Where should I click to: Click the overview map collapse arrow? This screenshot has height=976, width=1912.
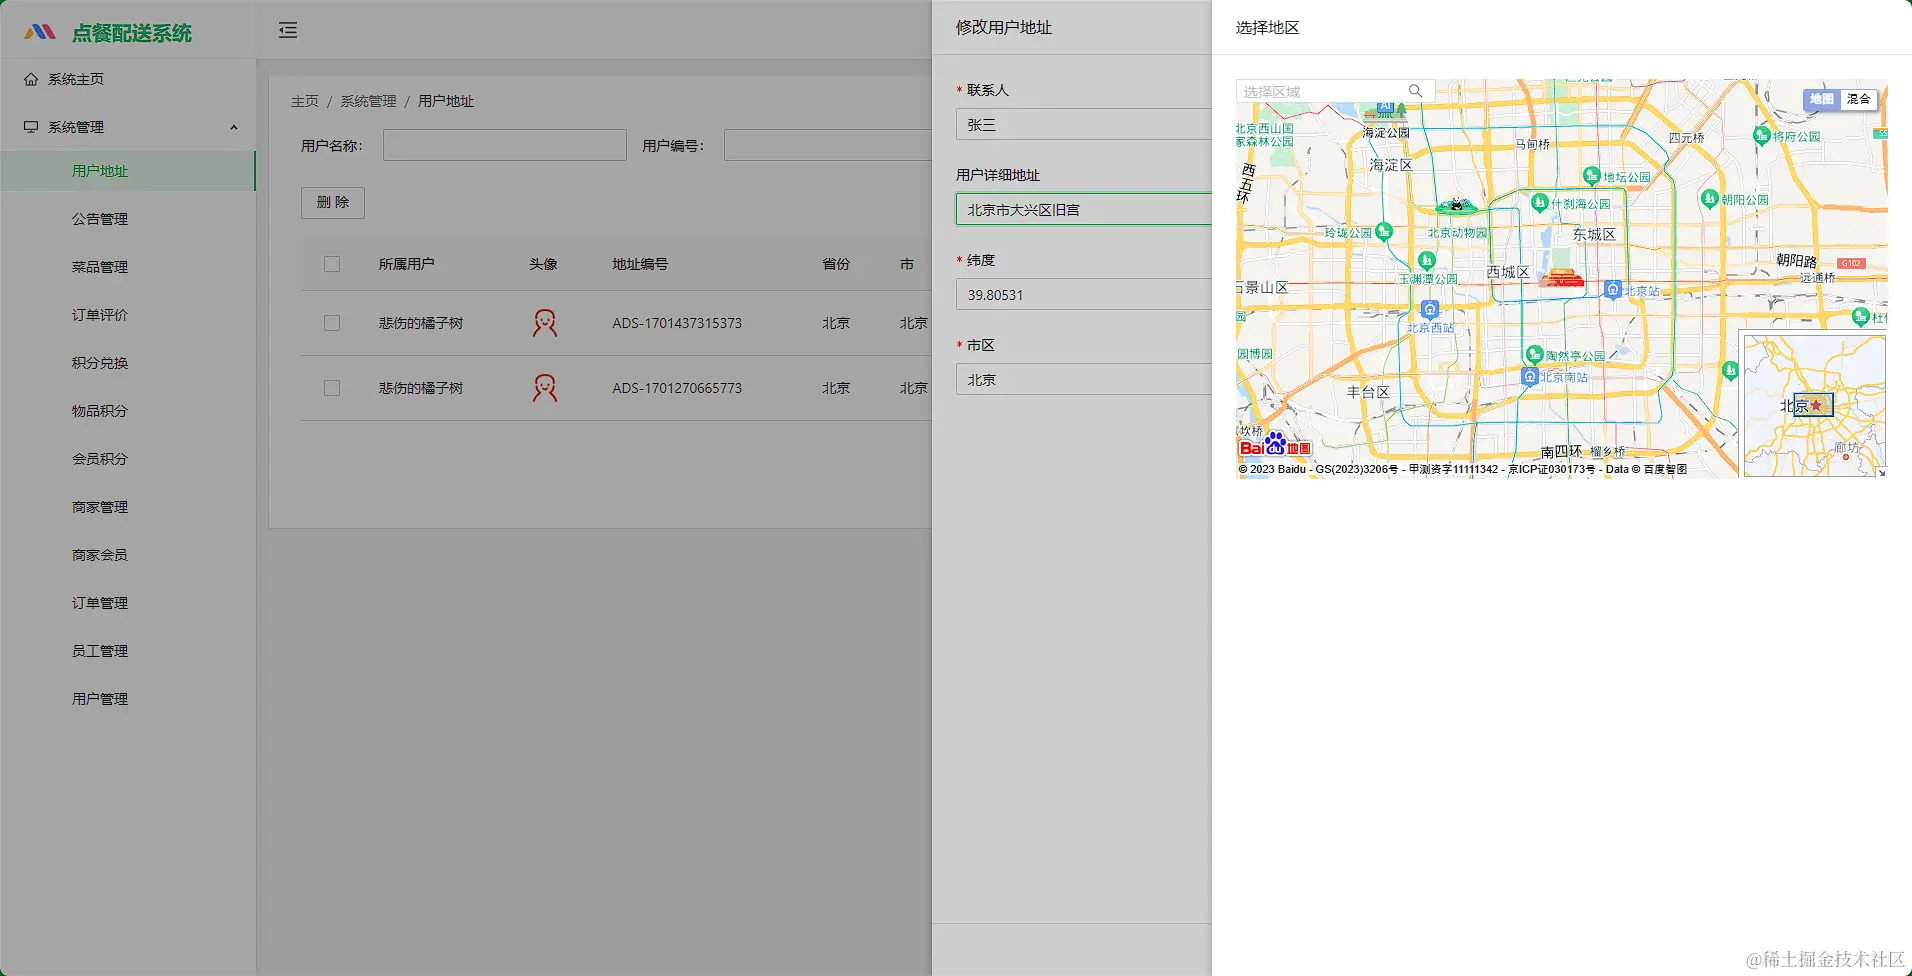(1881, 473)
